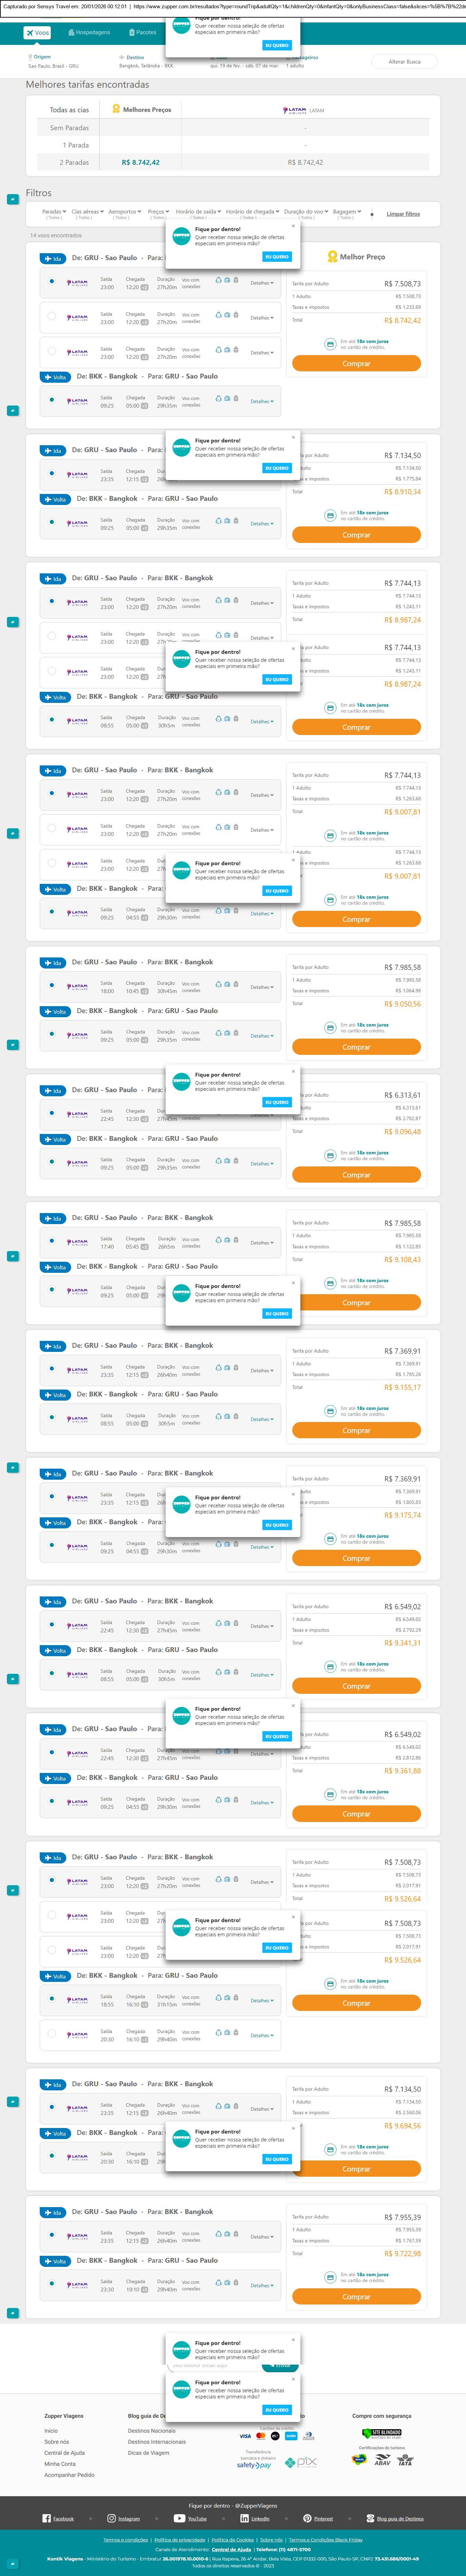Click the PIX payment logo
Screen dimensions: 466x2576
coord(301,2462)
